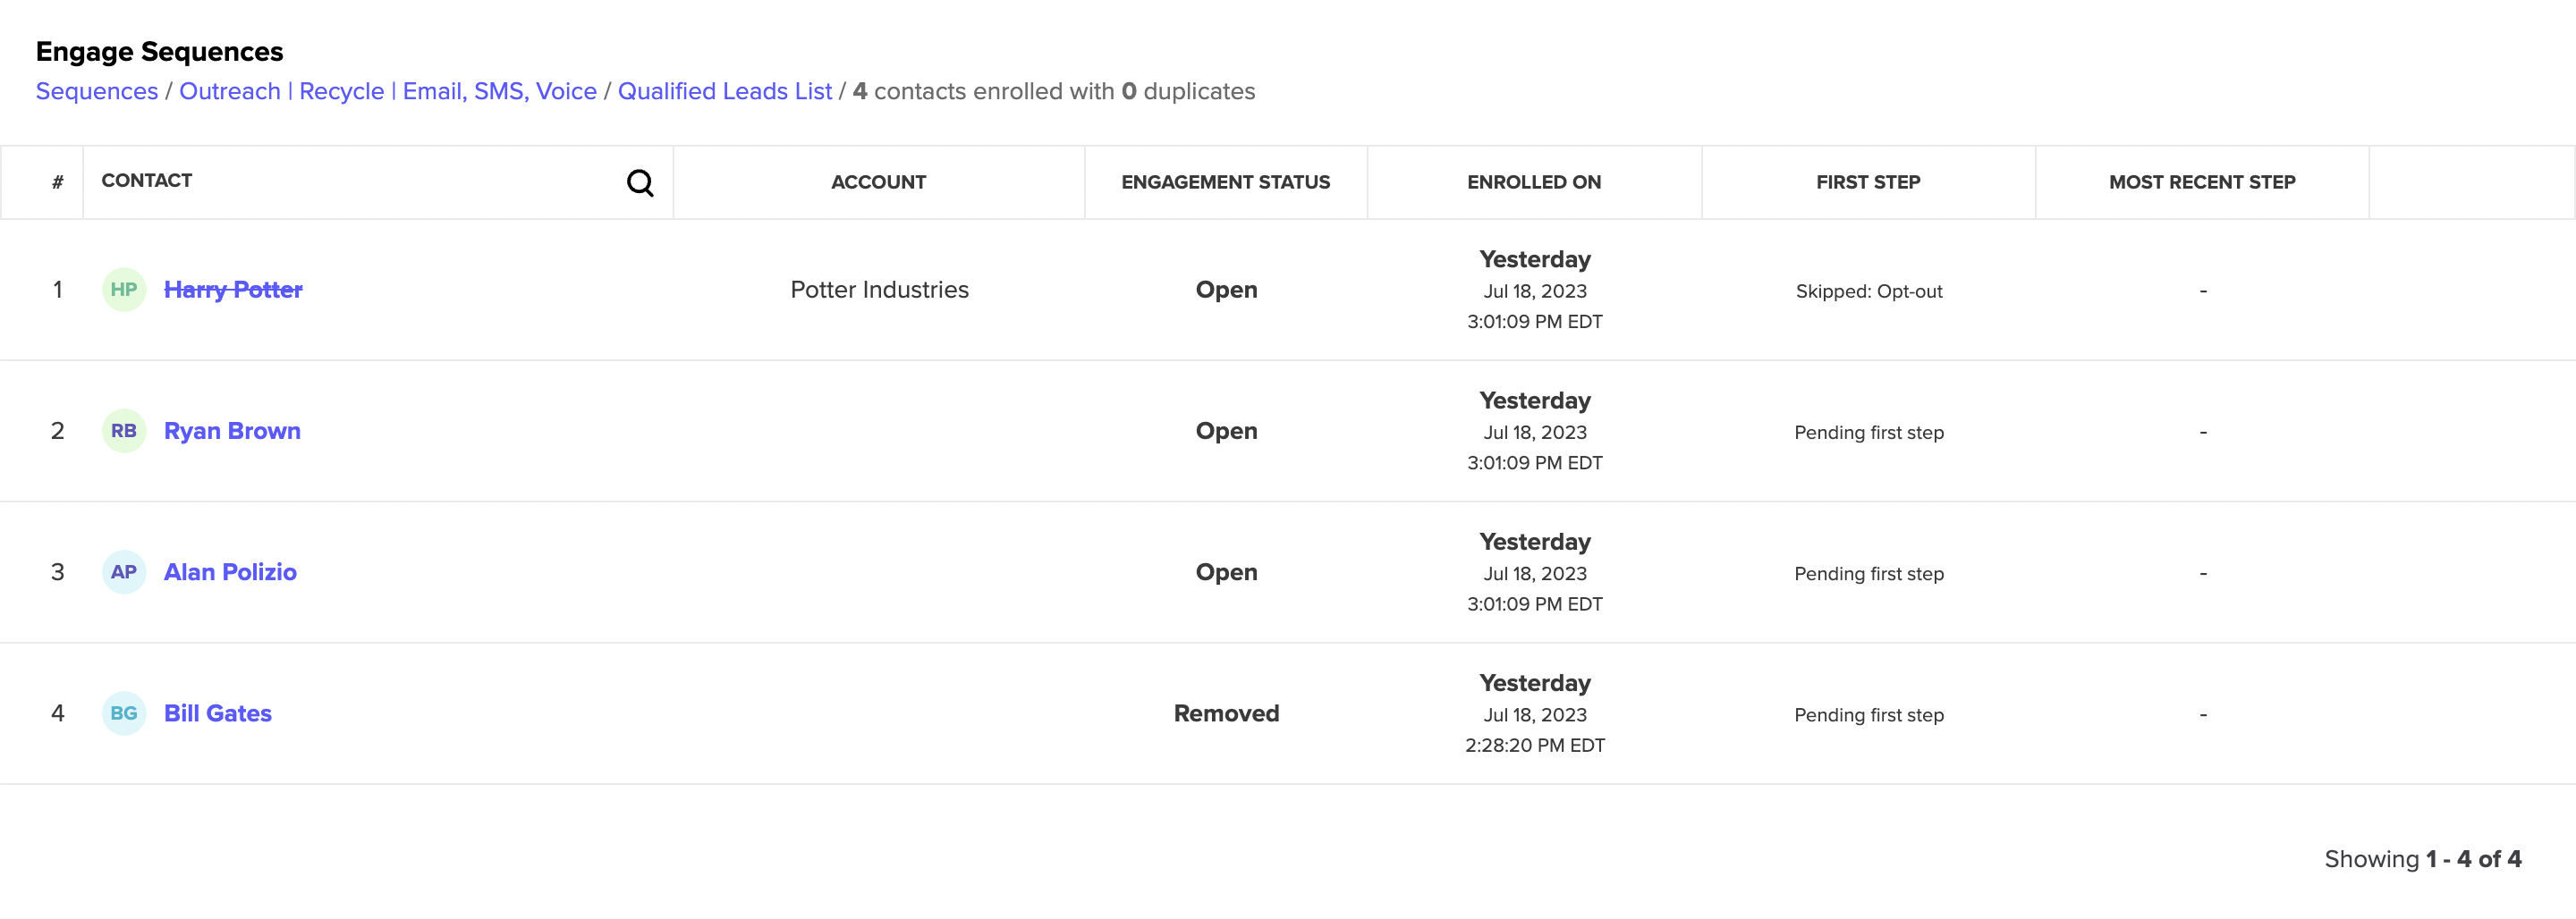2576x919 pixels.
Task: Click Potter Industries account name
Action: coord(878,290)
